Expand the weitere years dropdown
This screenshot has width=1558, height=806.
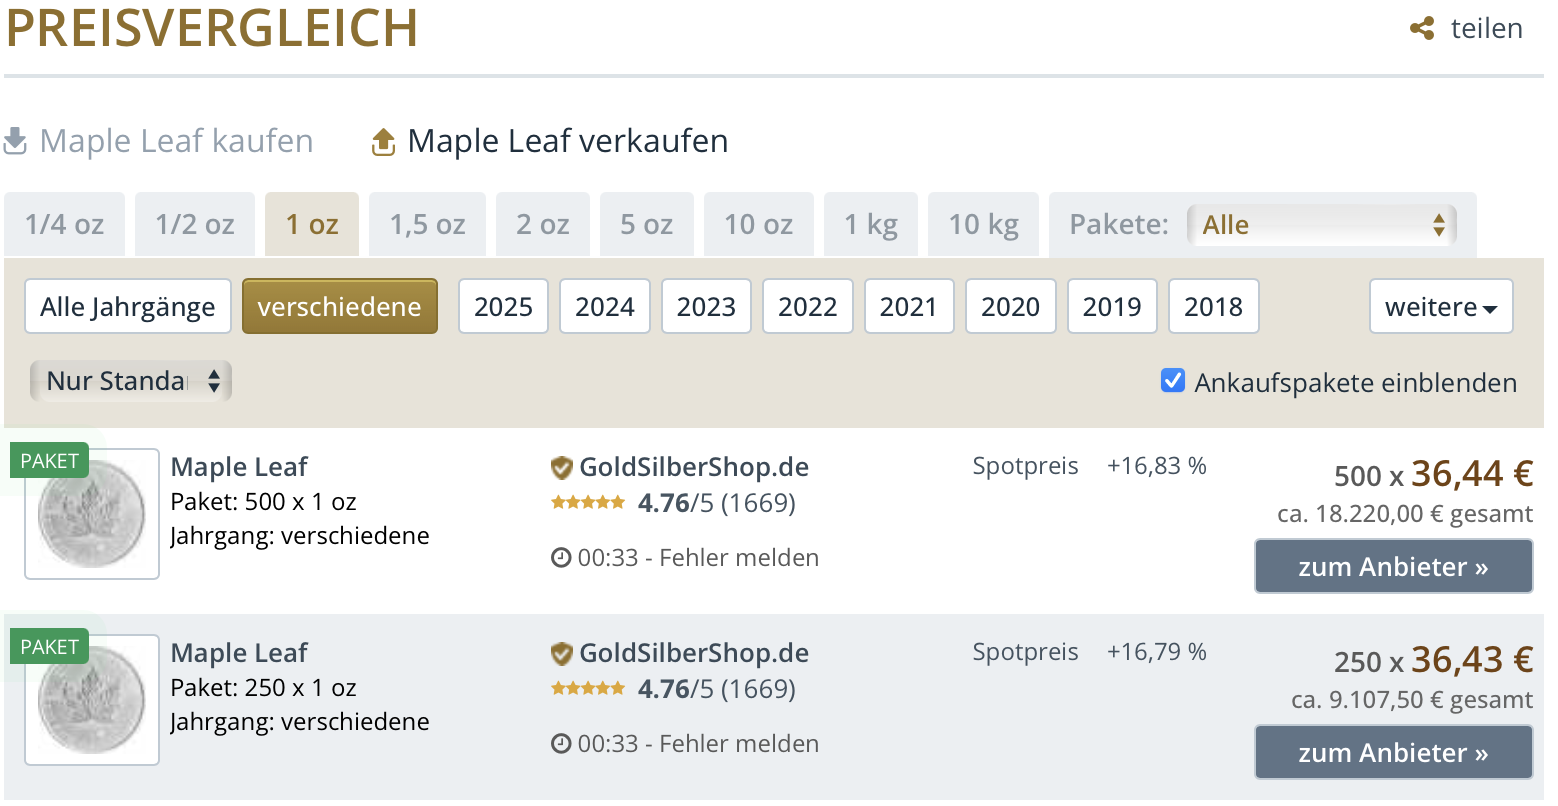1440,306
